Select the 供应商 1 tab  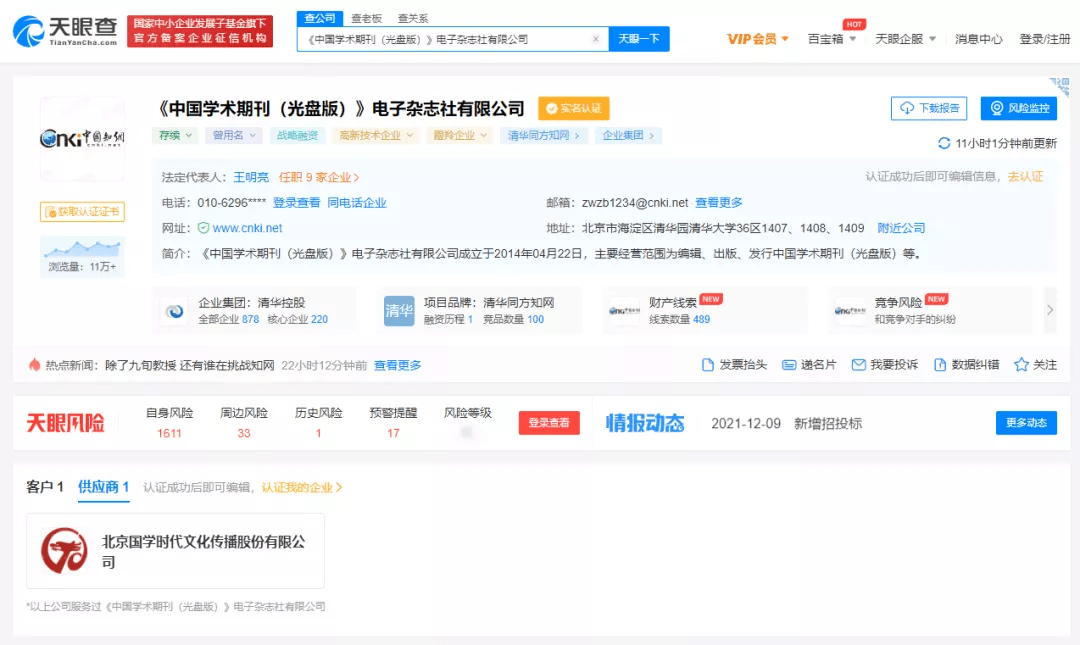103,487
